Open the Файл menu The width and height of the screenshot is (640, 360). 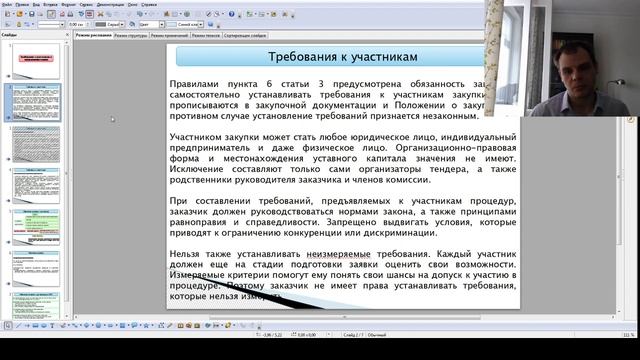pyautogui.click(x=7, y=4)
